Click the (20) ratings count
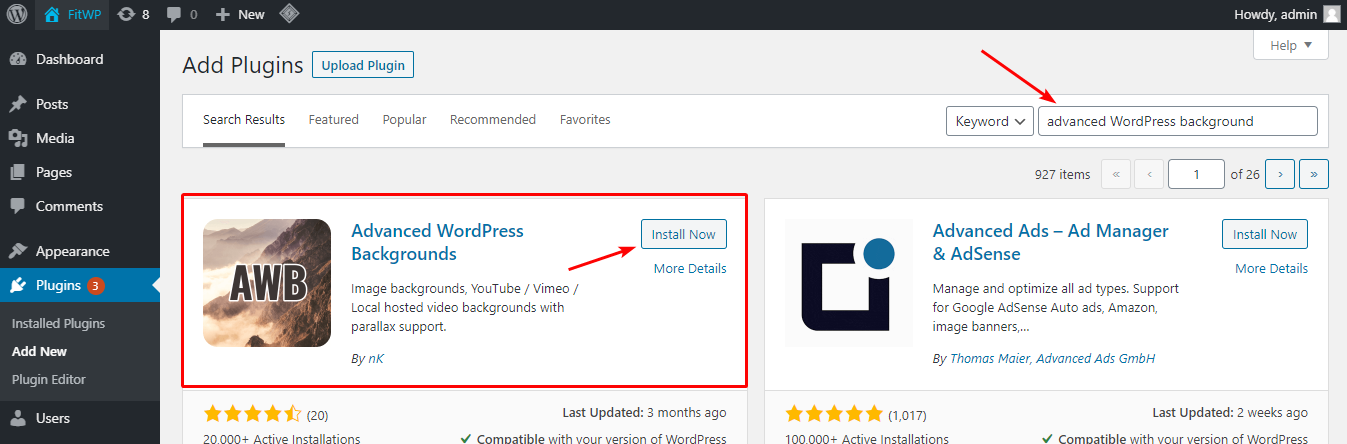The height and width of the screenshot is (444, 1347). tap(317, 413)
